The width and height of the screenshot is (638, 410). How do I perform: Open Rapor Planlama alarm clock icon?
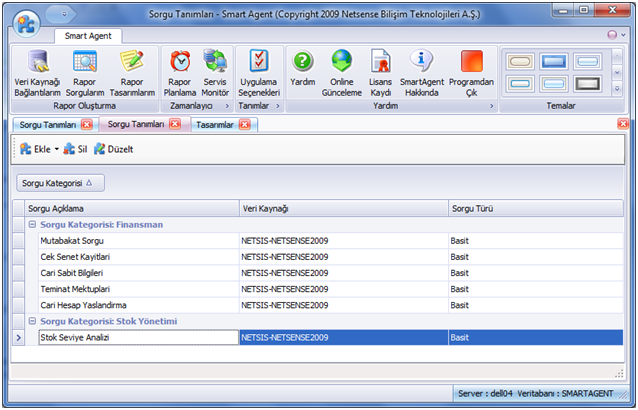(180, 61)
